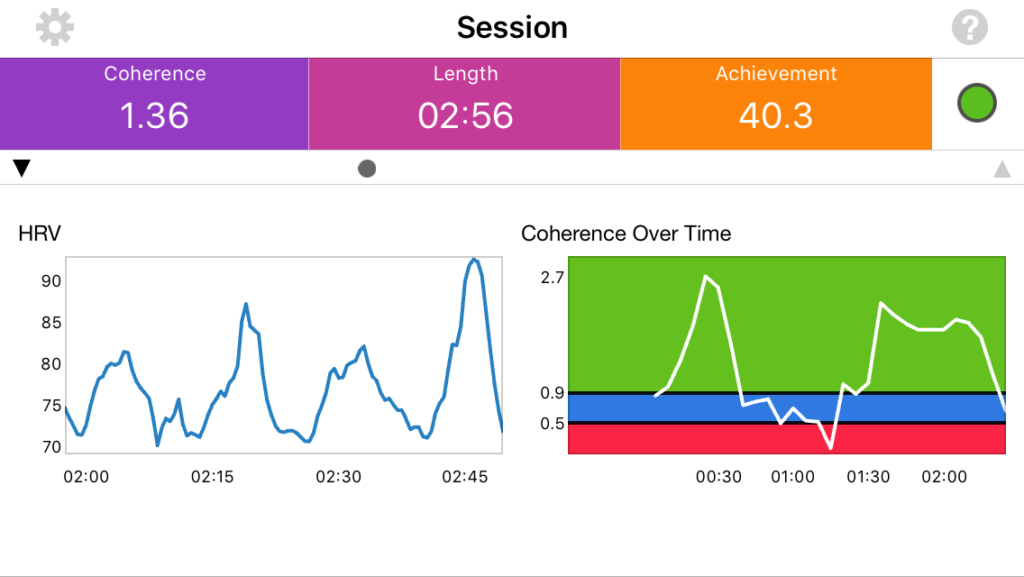Screen dimensions: 1024x577
Task: Tap the pink Length timer tile
Action: pos(465,104)
